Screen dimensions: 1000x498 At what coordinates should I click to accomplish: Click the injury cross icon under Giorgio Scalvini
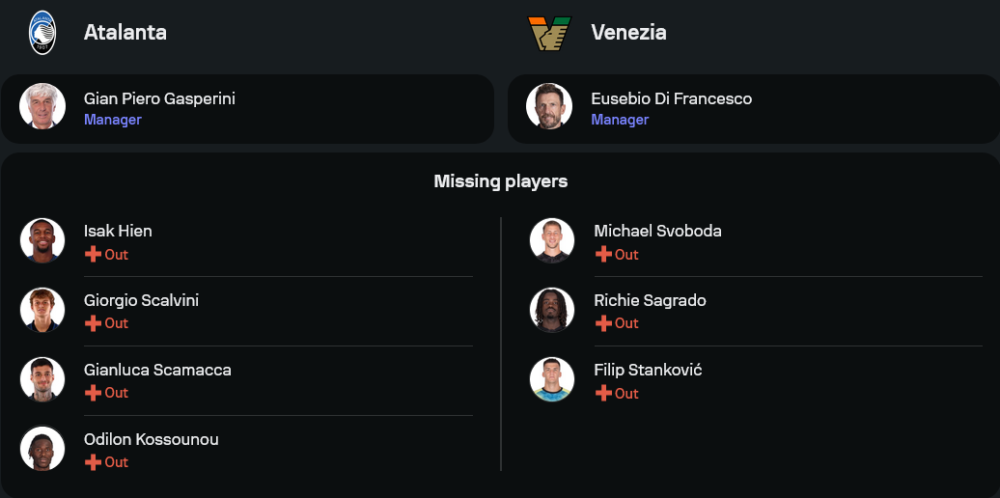(x=93, y=323)
